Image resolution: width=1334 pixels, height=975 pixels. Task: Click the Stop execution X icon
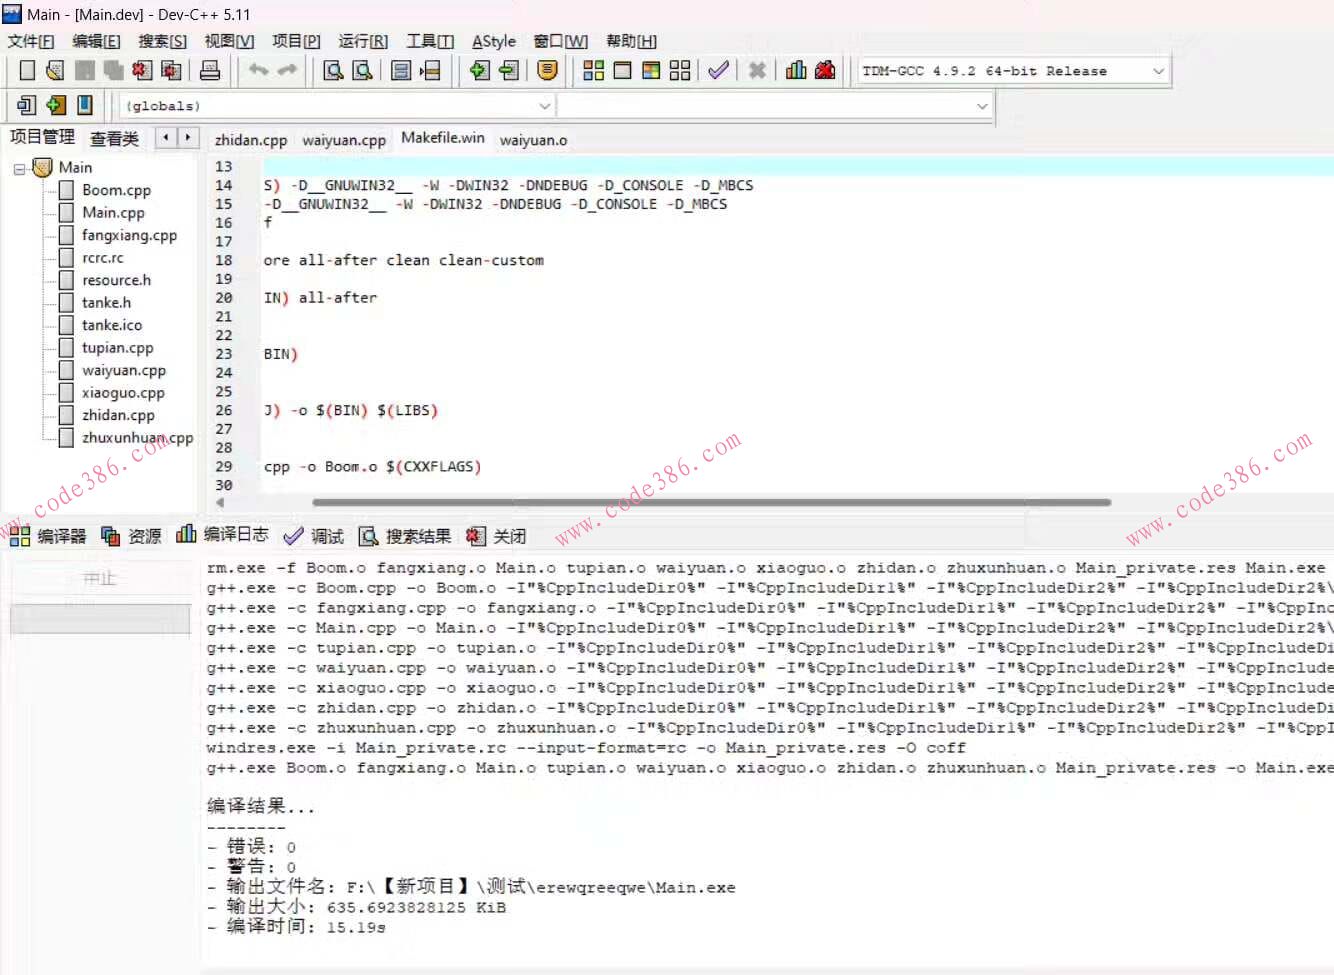(x=757, y=70)
